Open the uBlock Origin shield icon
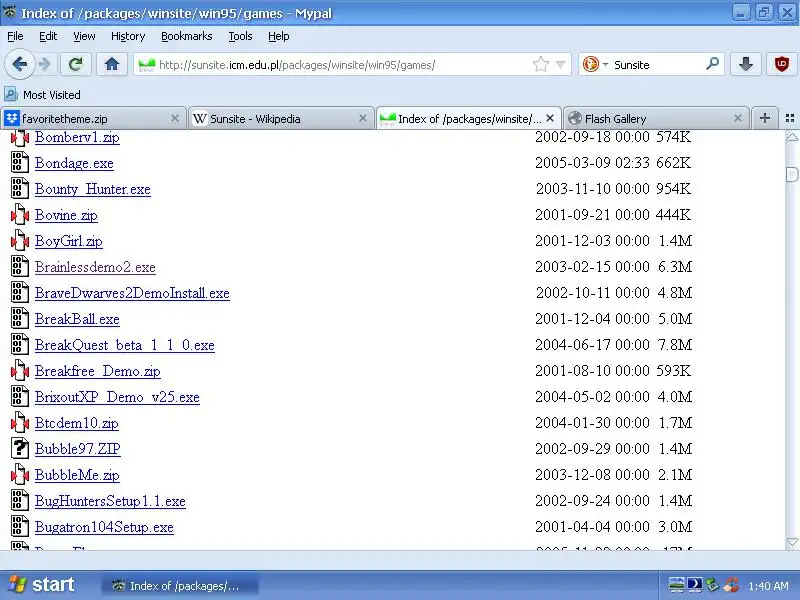This screenshot has width=800, height=600. tap(782, 64)
